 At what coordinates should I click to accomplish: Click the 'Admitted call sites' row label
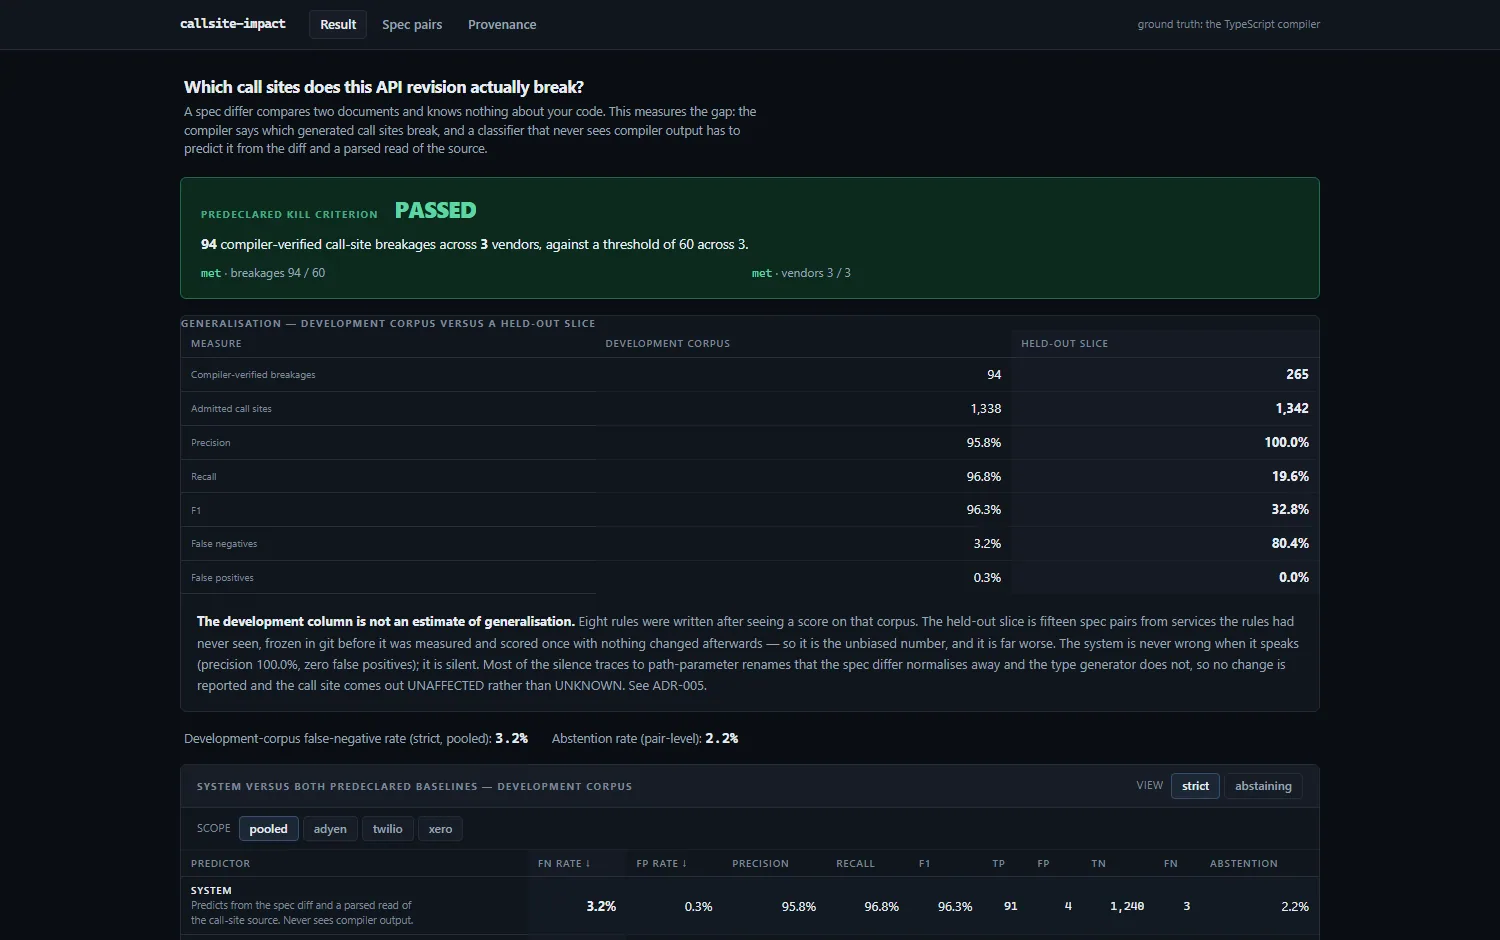pos(231,409)
